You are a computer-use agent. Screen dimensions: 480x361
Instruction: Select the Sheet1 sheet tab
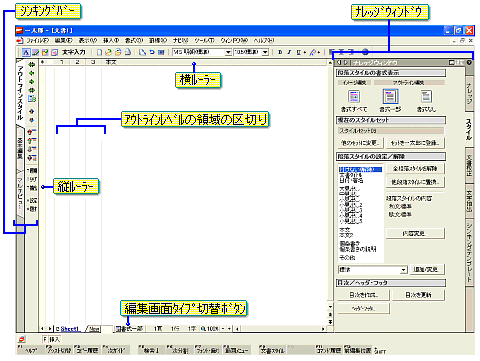68,329
